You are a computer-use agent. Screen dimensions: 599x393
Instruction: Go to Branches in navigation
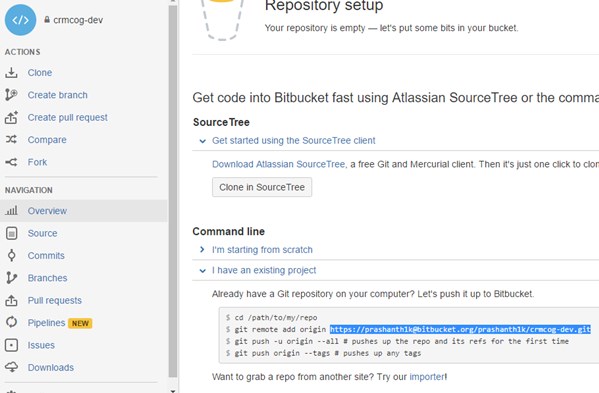47,278
